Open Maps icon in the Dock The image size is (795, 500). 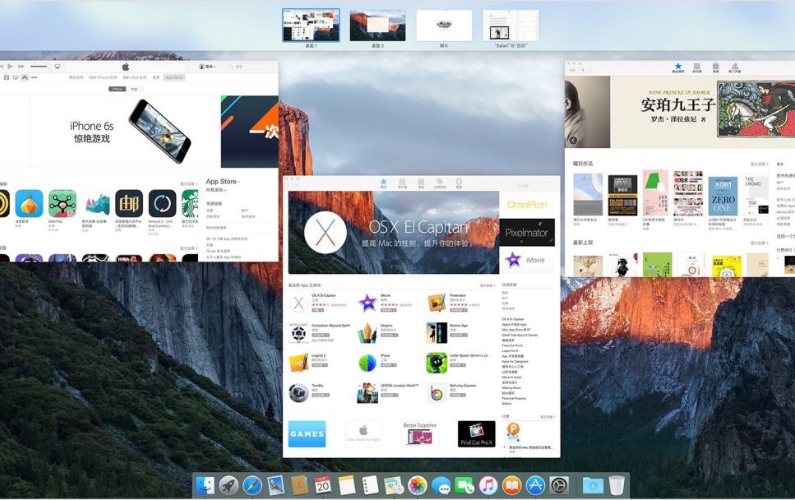393,485
